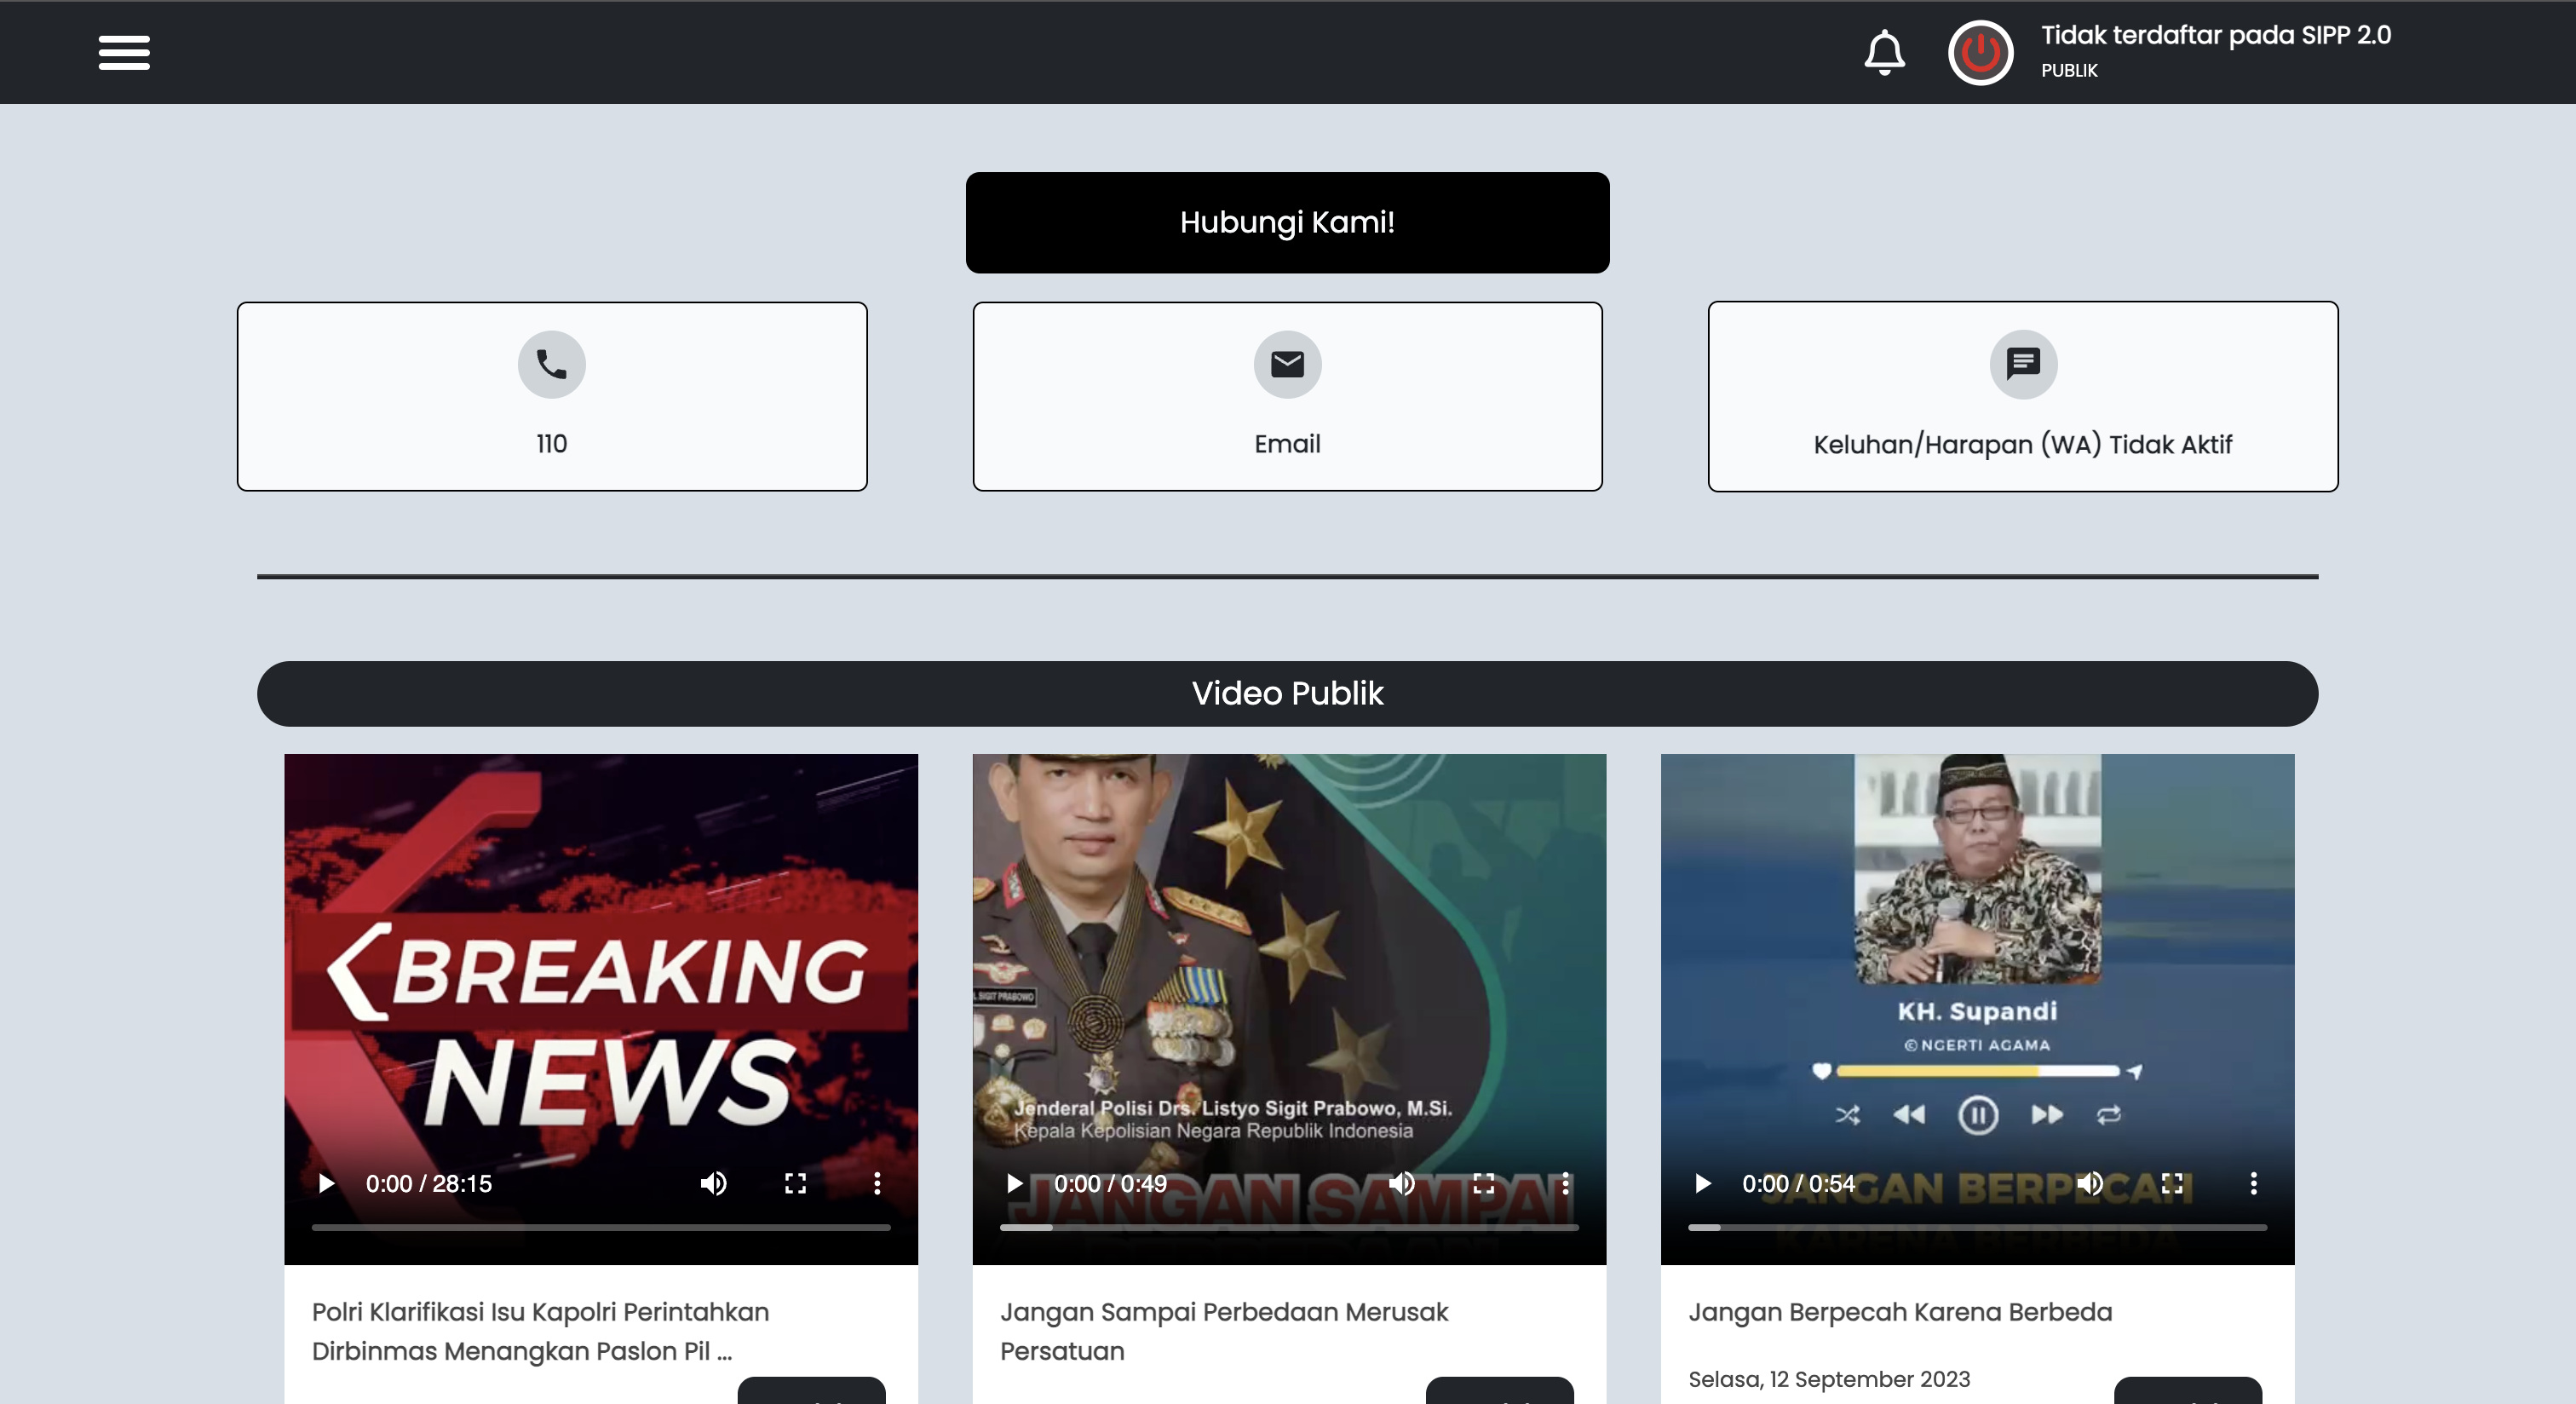Expand KH. Supandi video to fullscreen
Screen dimensions: 2576x1404
[2171, 1184]
